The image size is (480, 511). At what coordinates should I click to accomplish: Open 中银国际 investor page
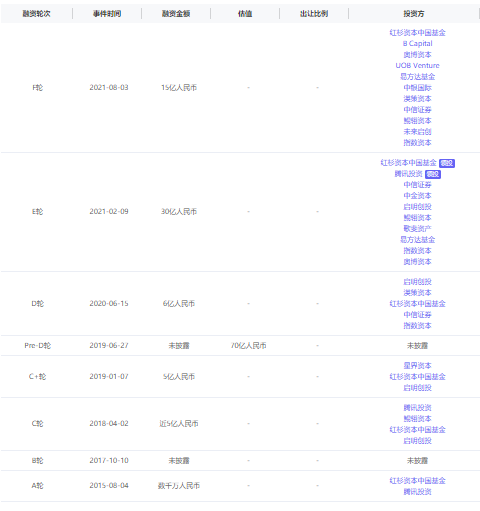coord(417,88)
